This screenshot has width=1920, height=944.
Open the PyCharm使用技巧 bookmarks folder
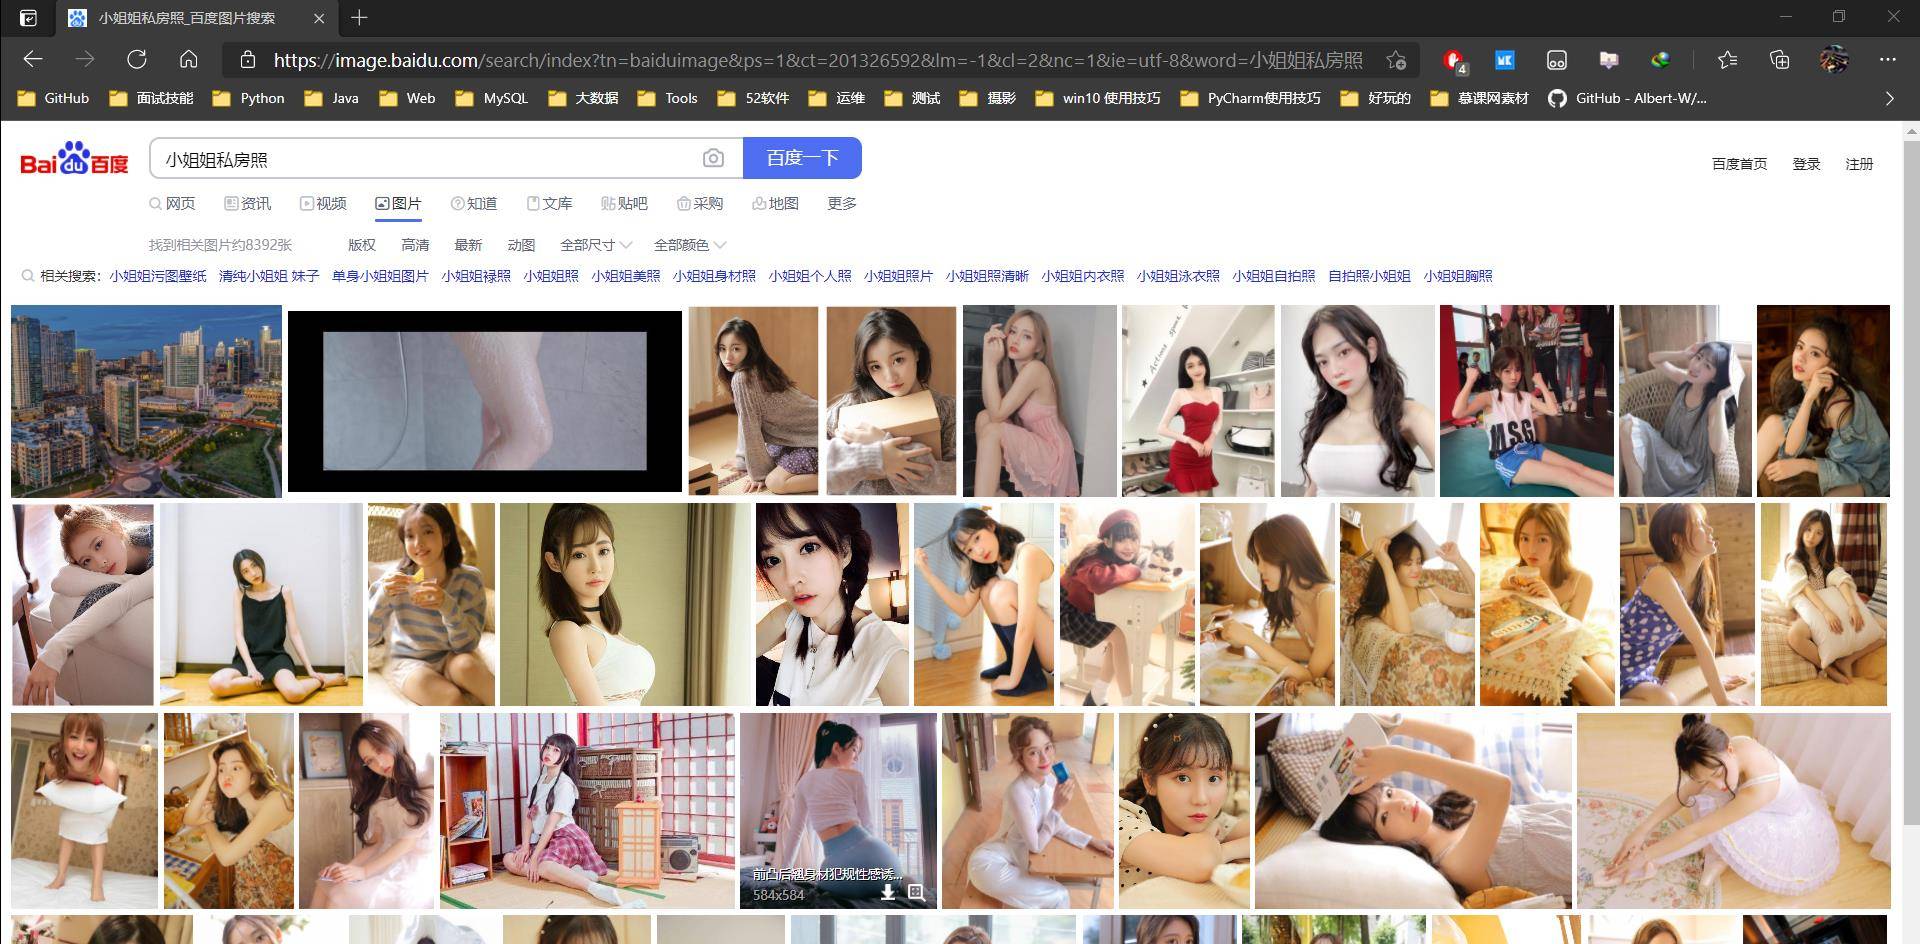(x=1250, y=98)
